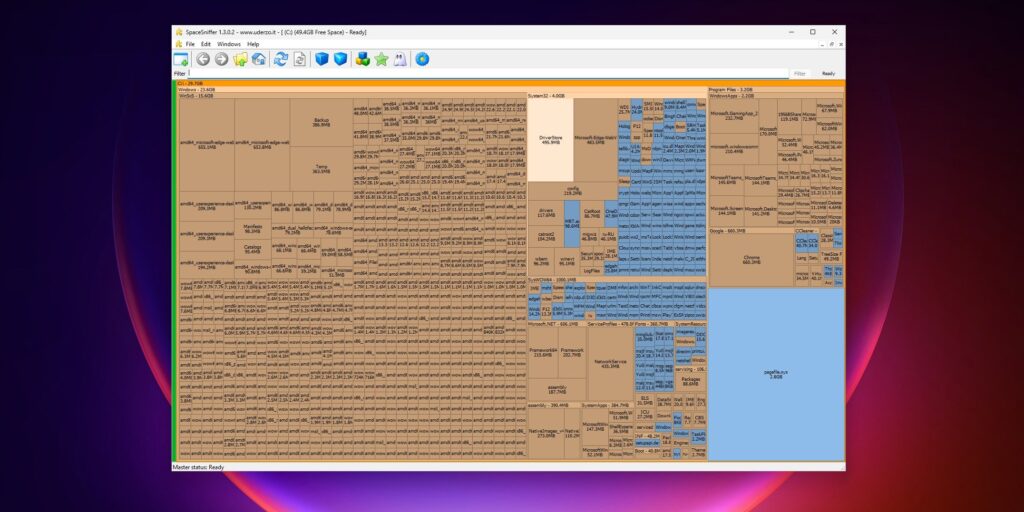
Task: Click the star icon beside File menu
Action: [x=178, y=44]
